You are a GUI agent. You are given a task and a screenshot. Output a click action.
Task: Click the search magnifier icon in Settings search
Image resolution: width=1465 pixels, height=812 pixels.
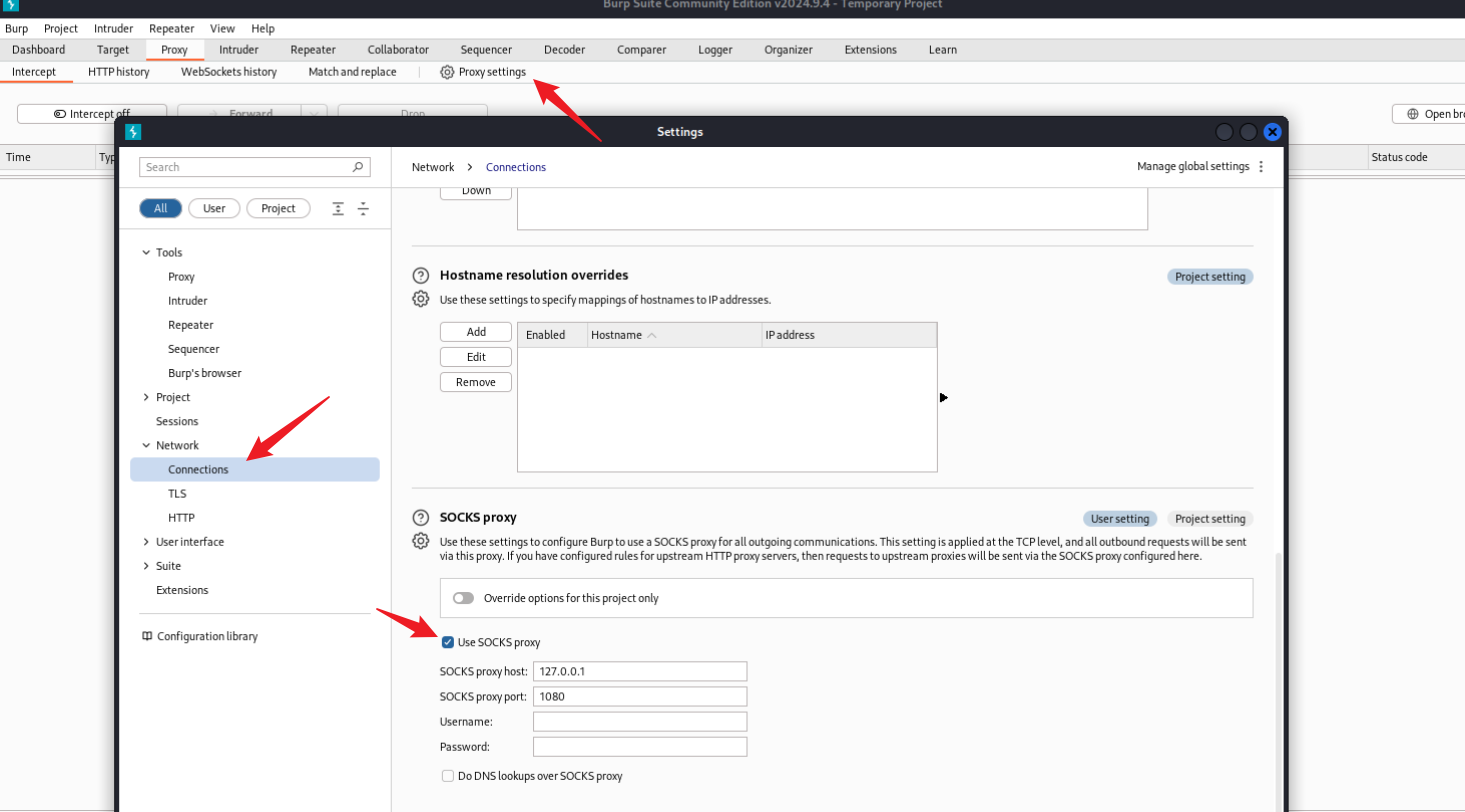coord(359,167)
